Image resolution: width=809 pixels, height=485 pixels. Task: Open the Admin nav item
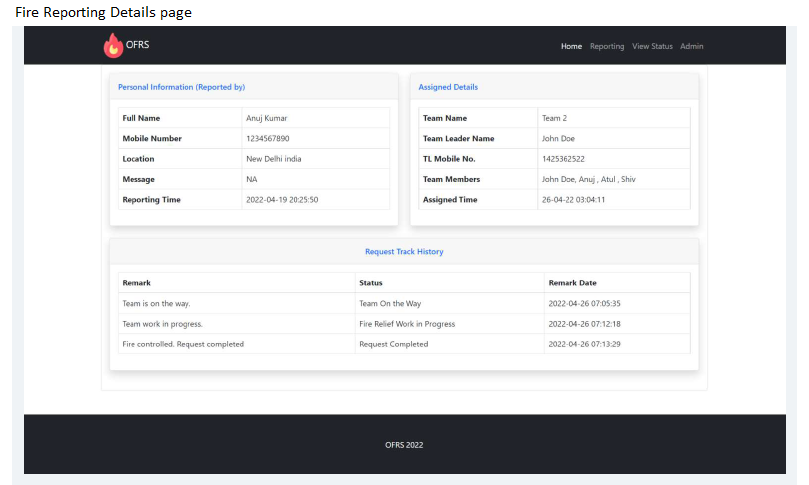click(691, 46)
